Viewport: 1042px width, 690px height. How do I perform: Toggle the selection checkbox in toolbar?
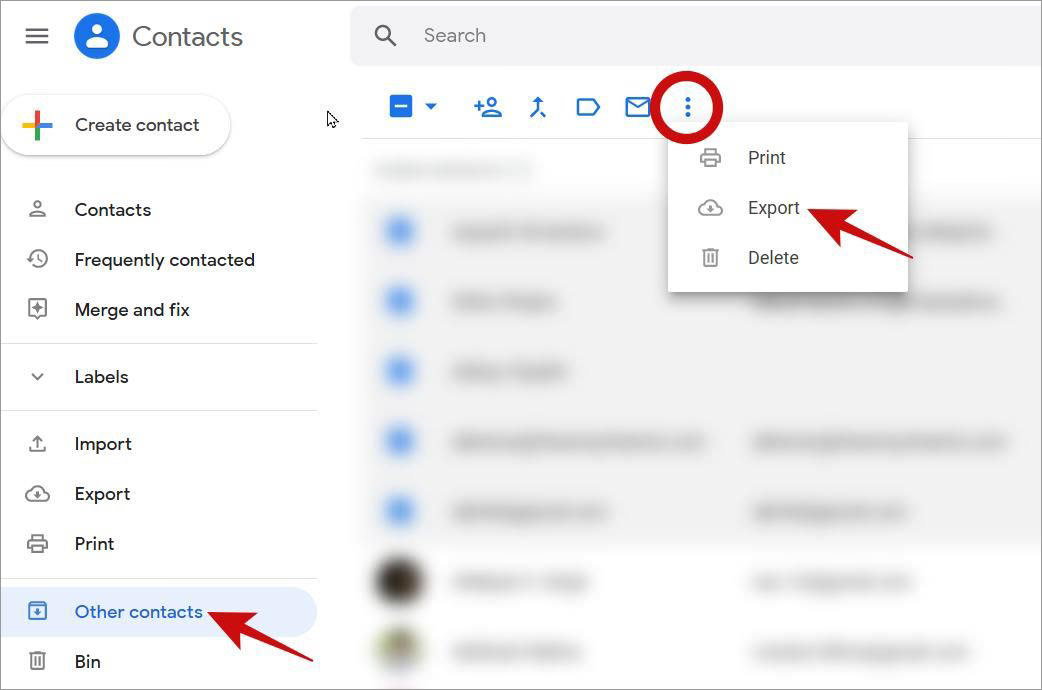coord(401,106)
